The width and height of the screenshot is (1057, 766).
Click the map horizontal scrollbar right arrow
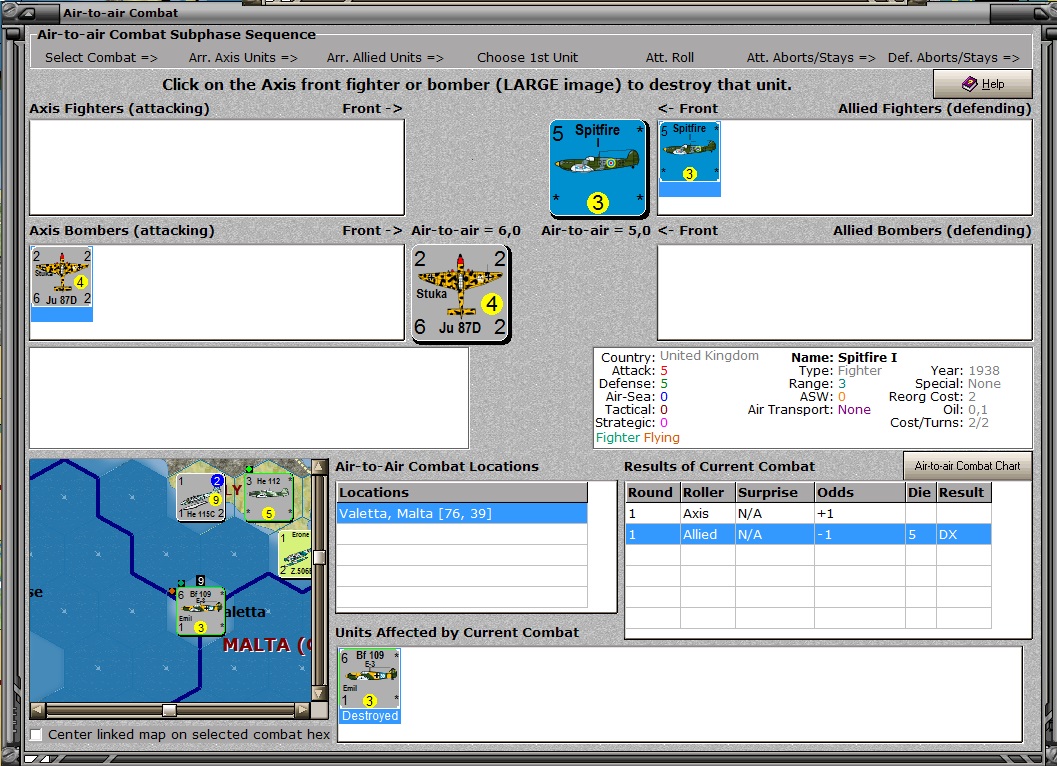coord(303,709)
